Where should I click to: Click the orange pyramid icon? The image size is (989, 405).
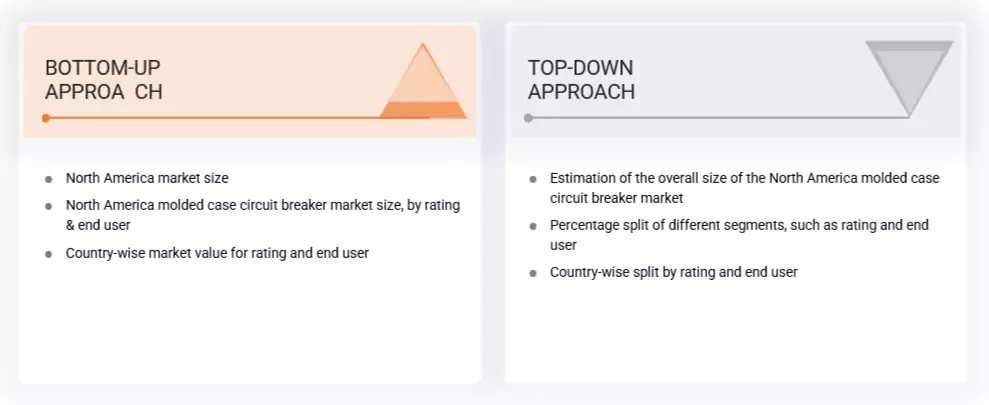click(x=424, y=84)
